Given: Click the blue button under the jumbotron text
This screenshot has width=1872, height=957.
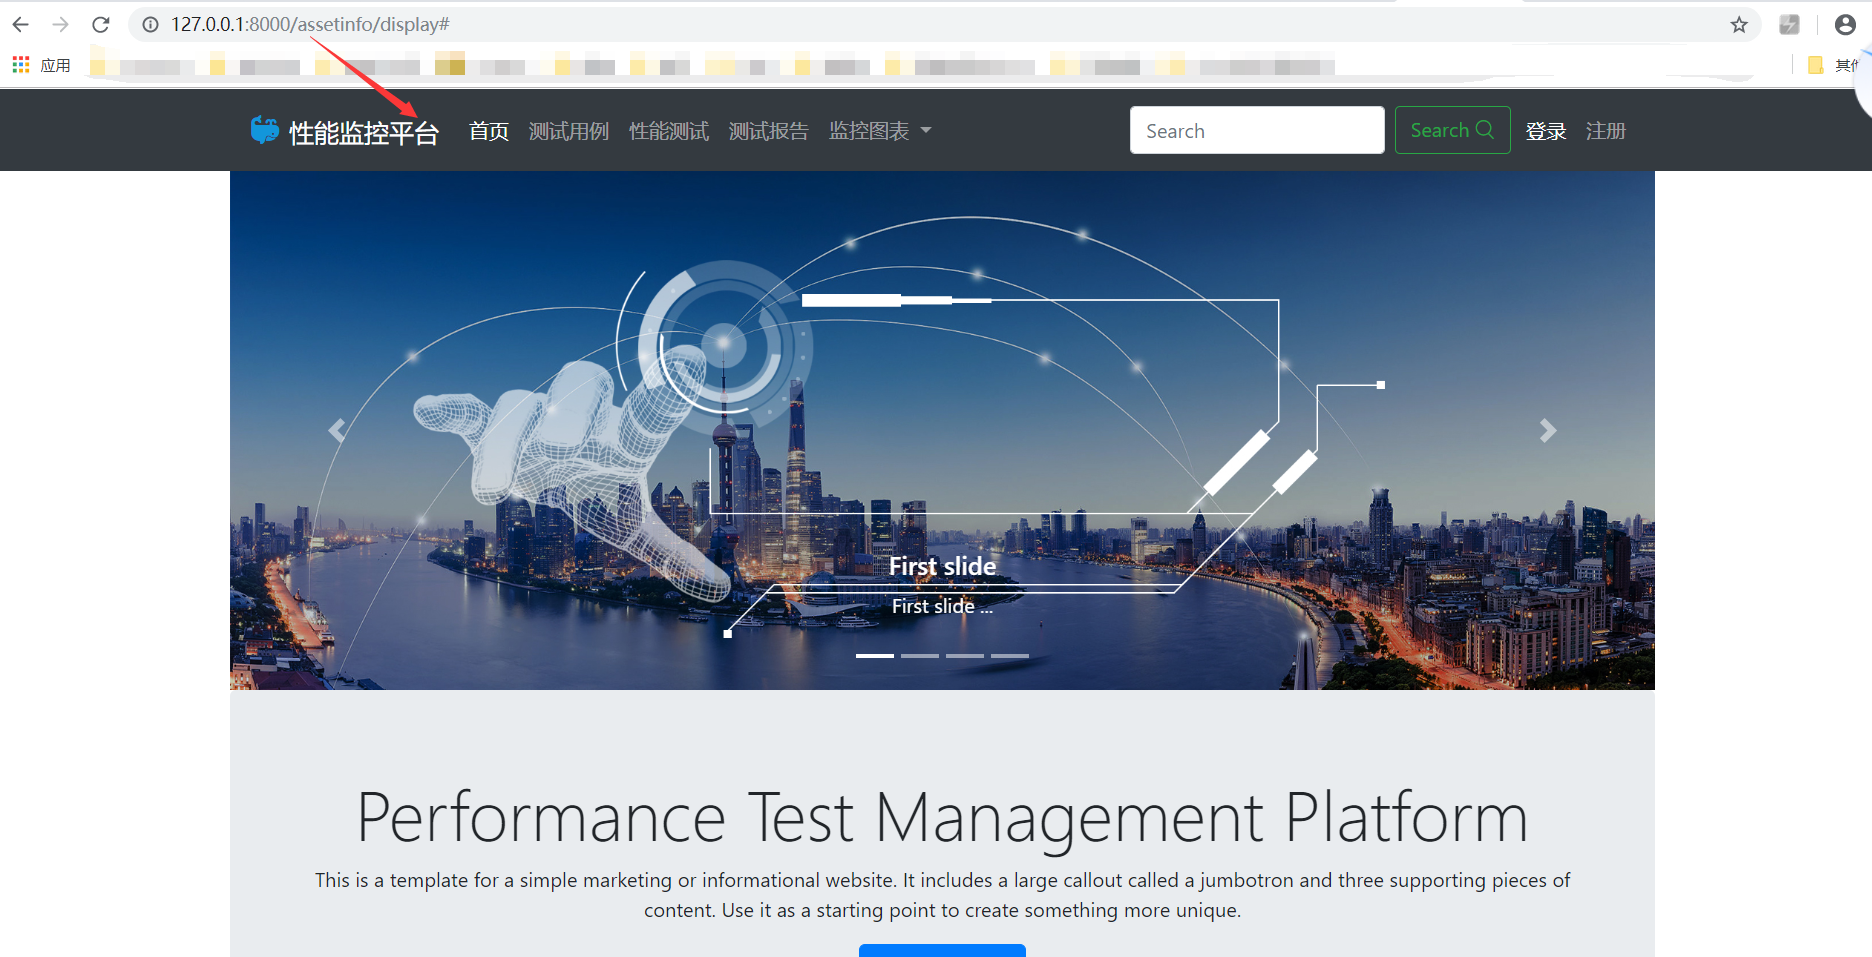Looking at the screenshot, I should pyautogui.click(x=942, y=951).
